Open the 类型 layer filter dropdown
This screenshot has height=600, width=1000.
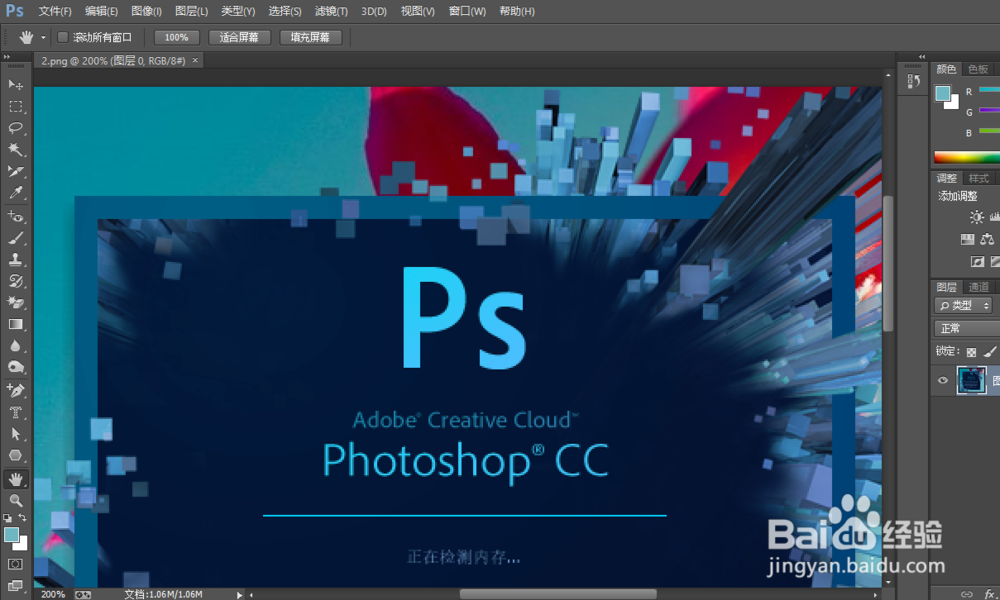click(964, 305)
